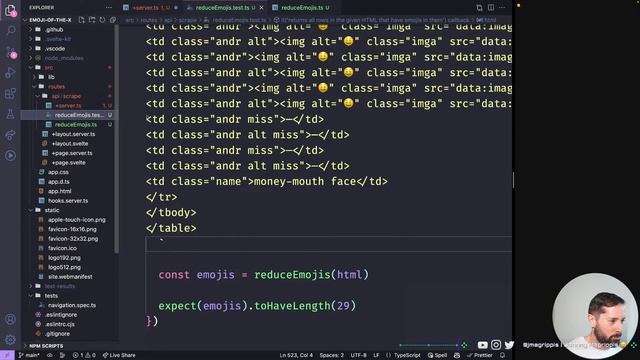Open the Live Share activity bar icon
Viewport: 640px width, 360px height.
click(10, 135)
